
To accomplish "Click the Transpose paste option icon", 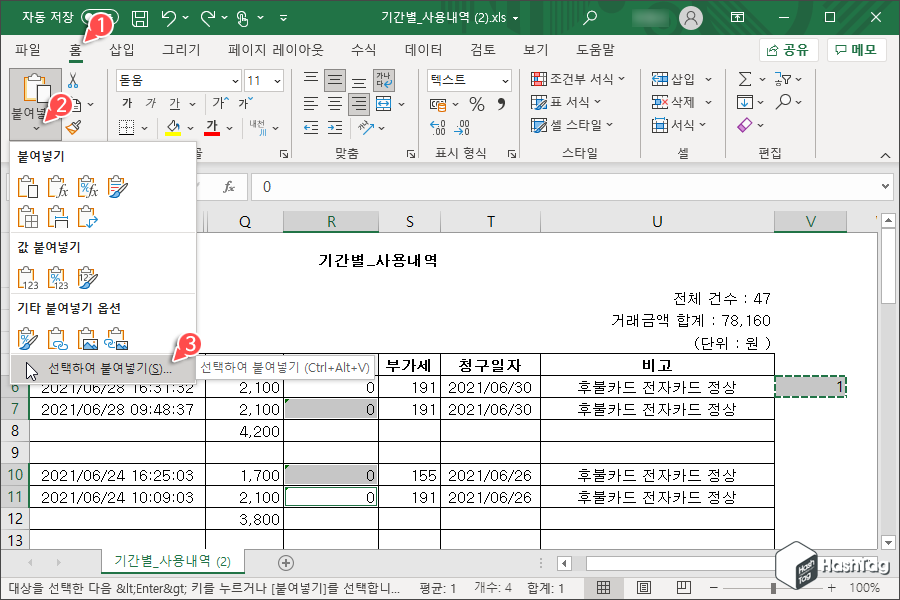I will click(x=88, y=216).
